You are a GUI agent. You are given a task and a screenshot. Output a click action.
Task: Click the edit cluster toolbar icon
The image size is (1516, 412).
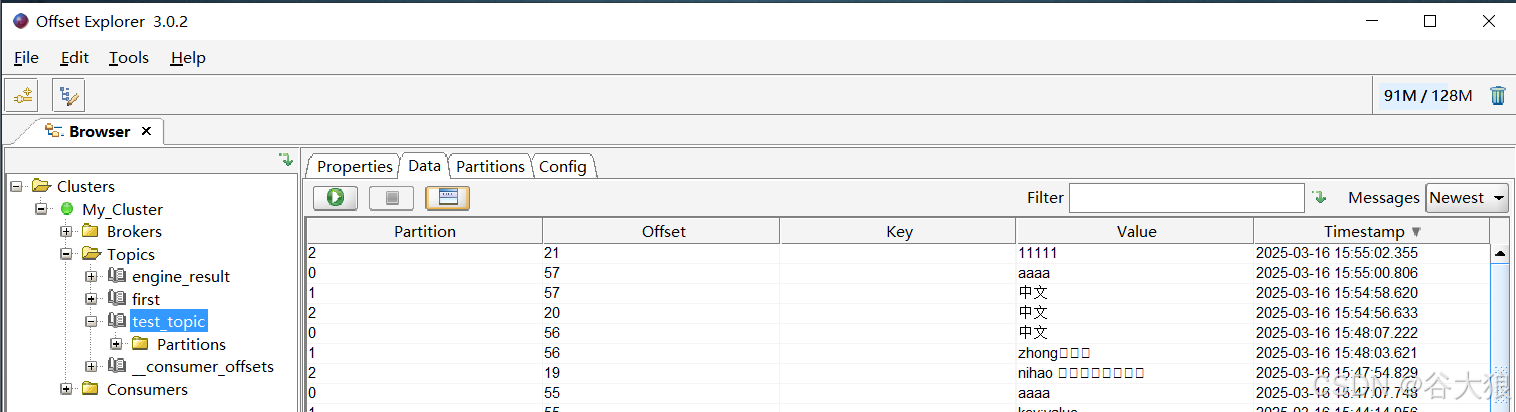tap(69, 96)
